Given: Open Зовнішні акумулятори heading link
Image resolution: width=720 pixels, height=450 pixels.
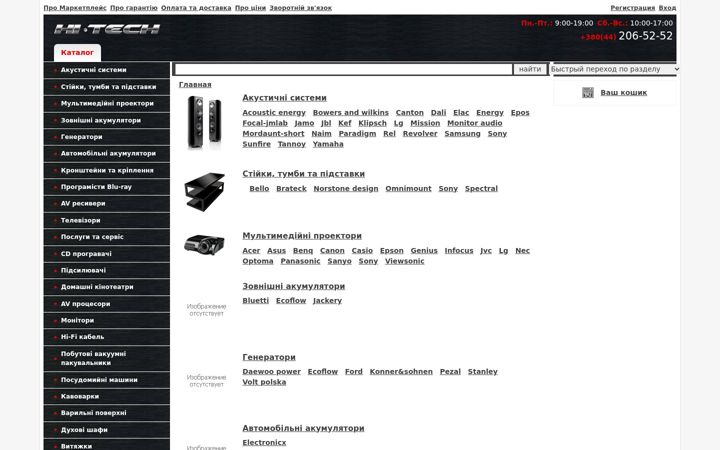Looking at the screenshot, I should [293, 286].
